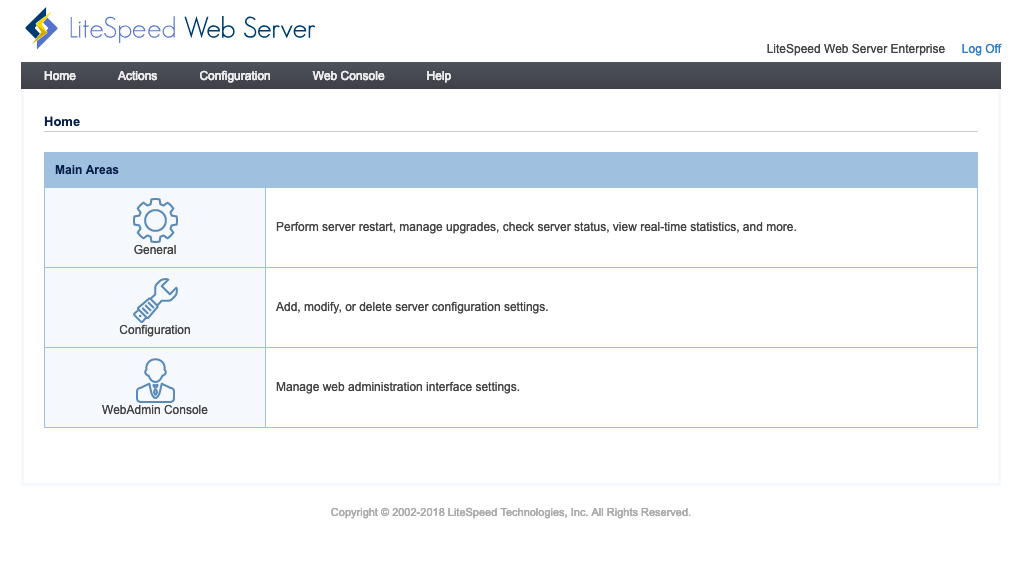Go to Home in the navigation bar
This screenshot has width=1020, height=568.
[x=60, y=76]
